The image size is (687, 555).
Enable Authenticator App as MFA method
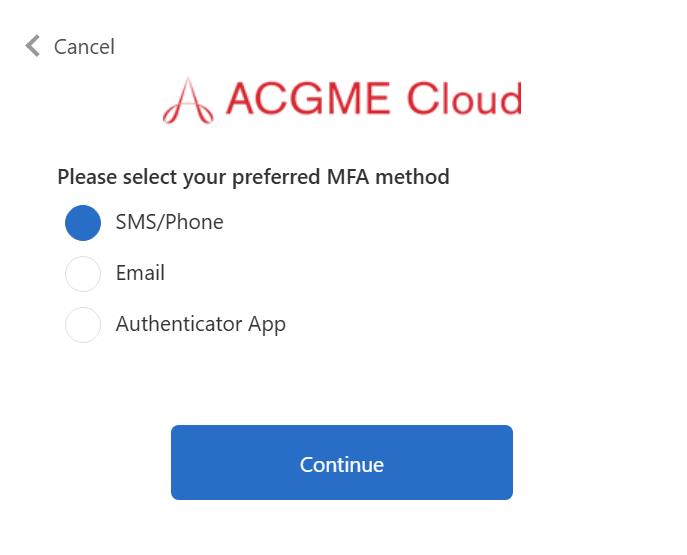83,325
